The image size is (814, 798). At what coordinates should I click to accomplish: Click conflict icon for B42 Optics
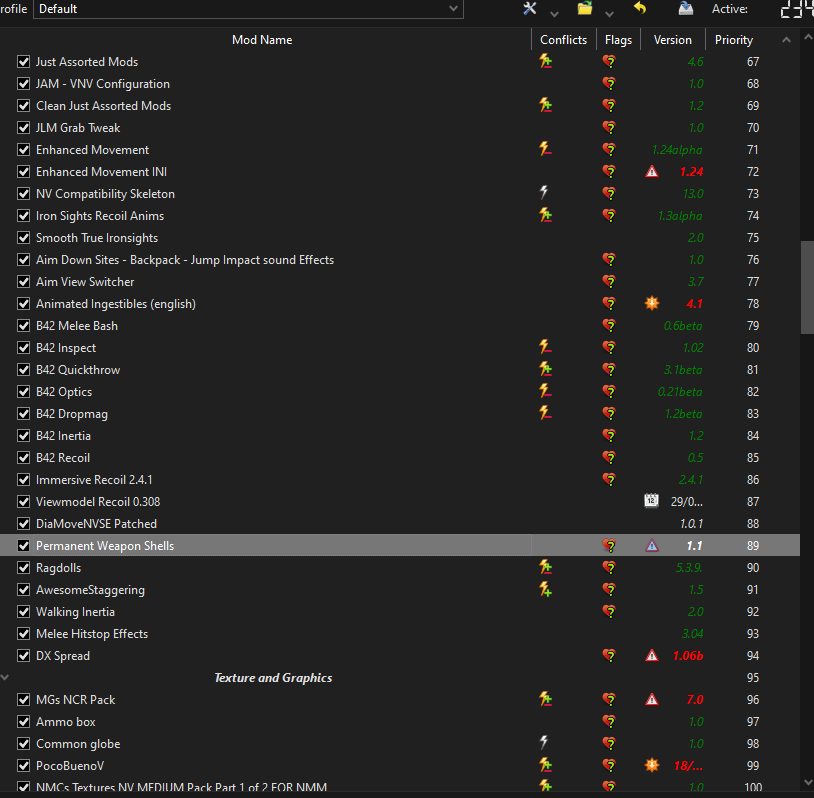coord(545,391)
